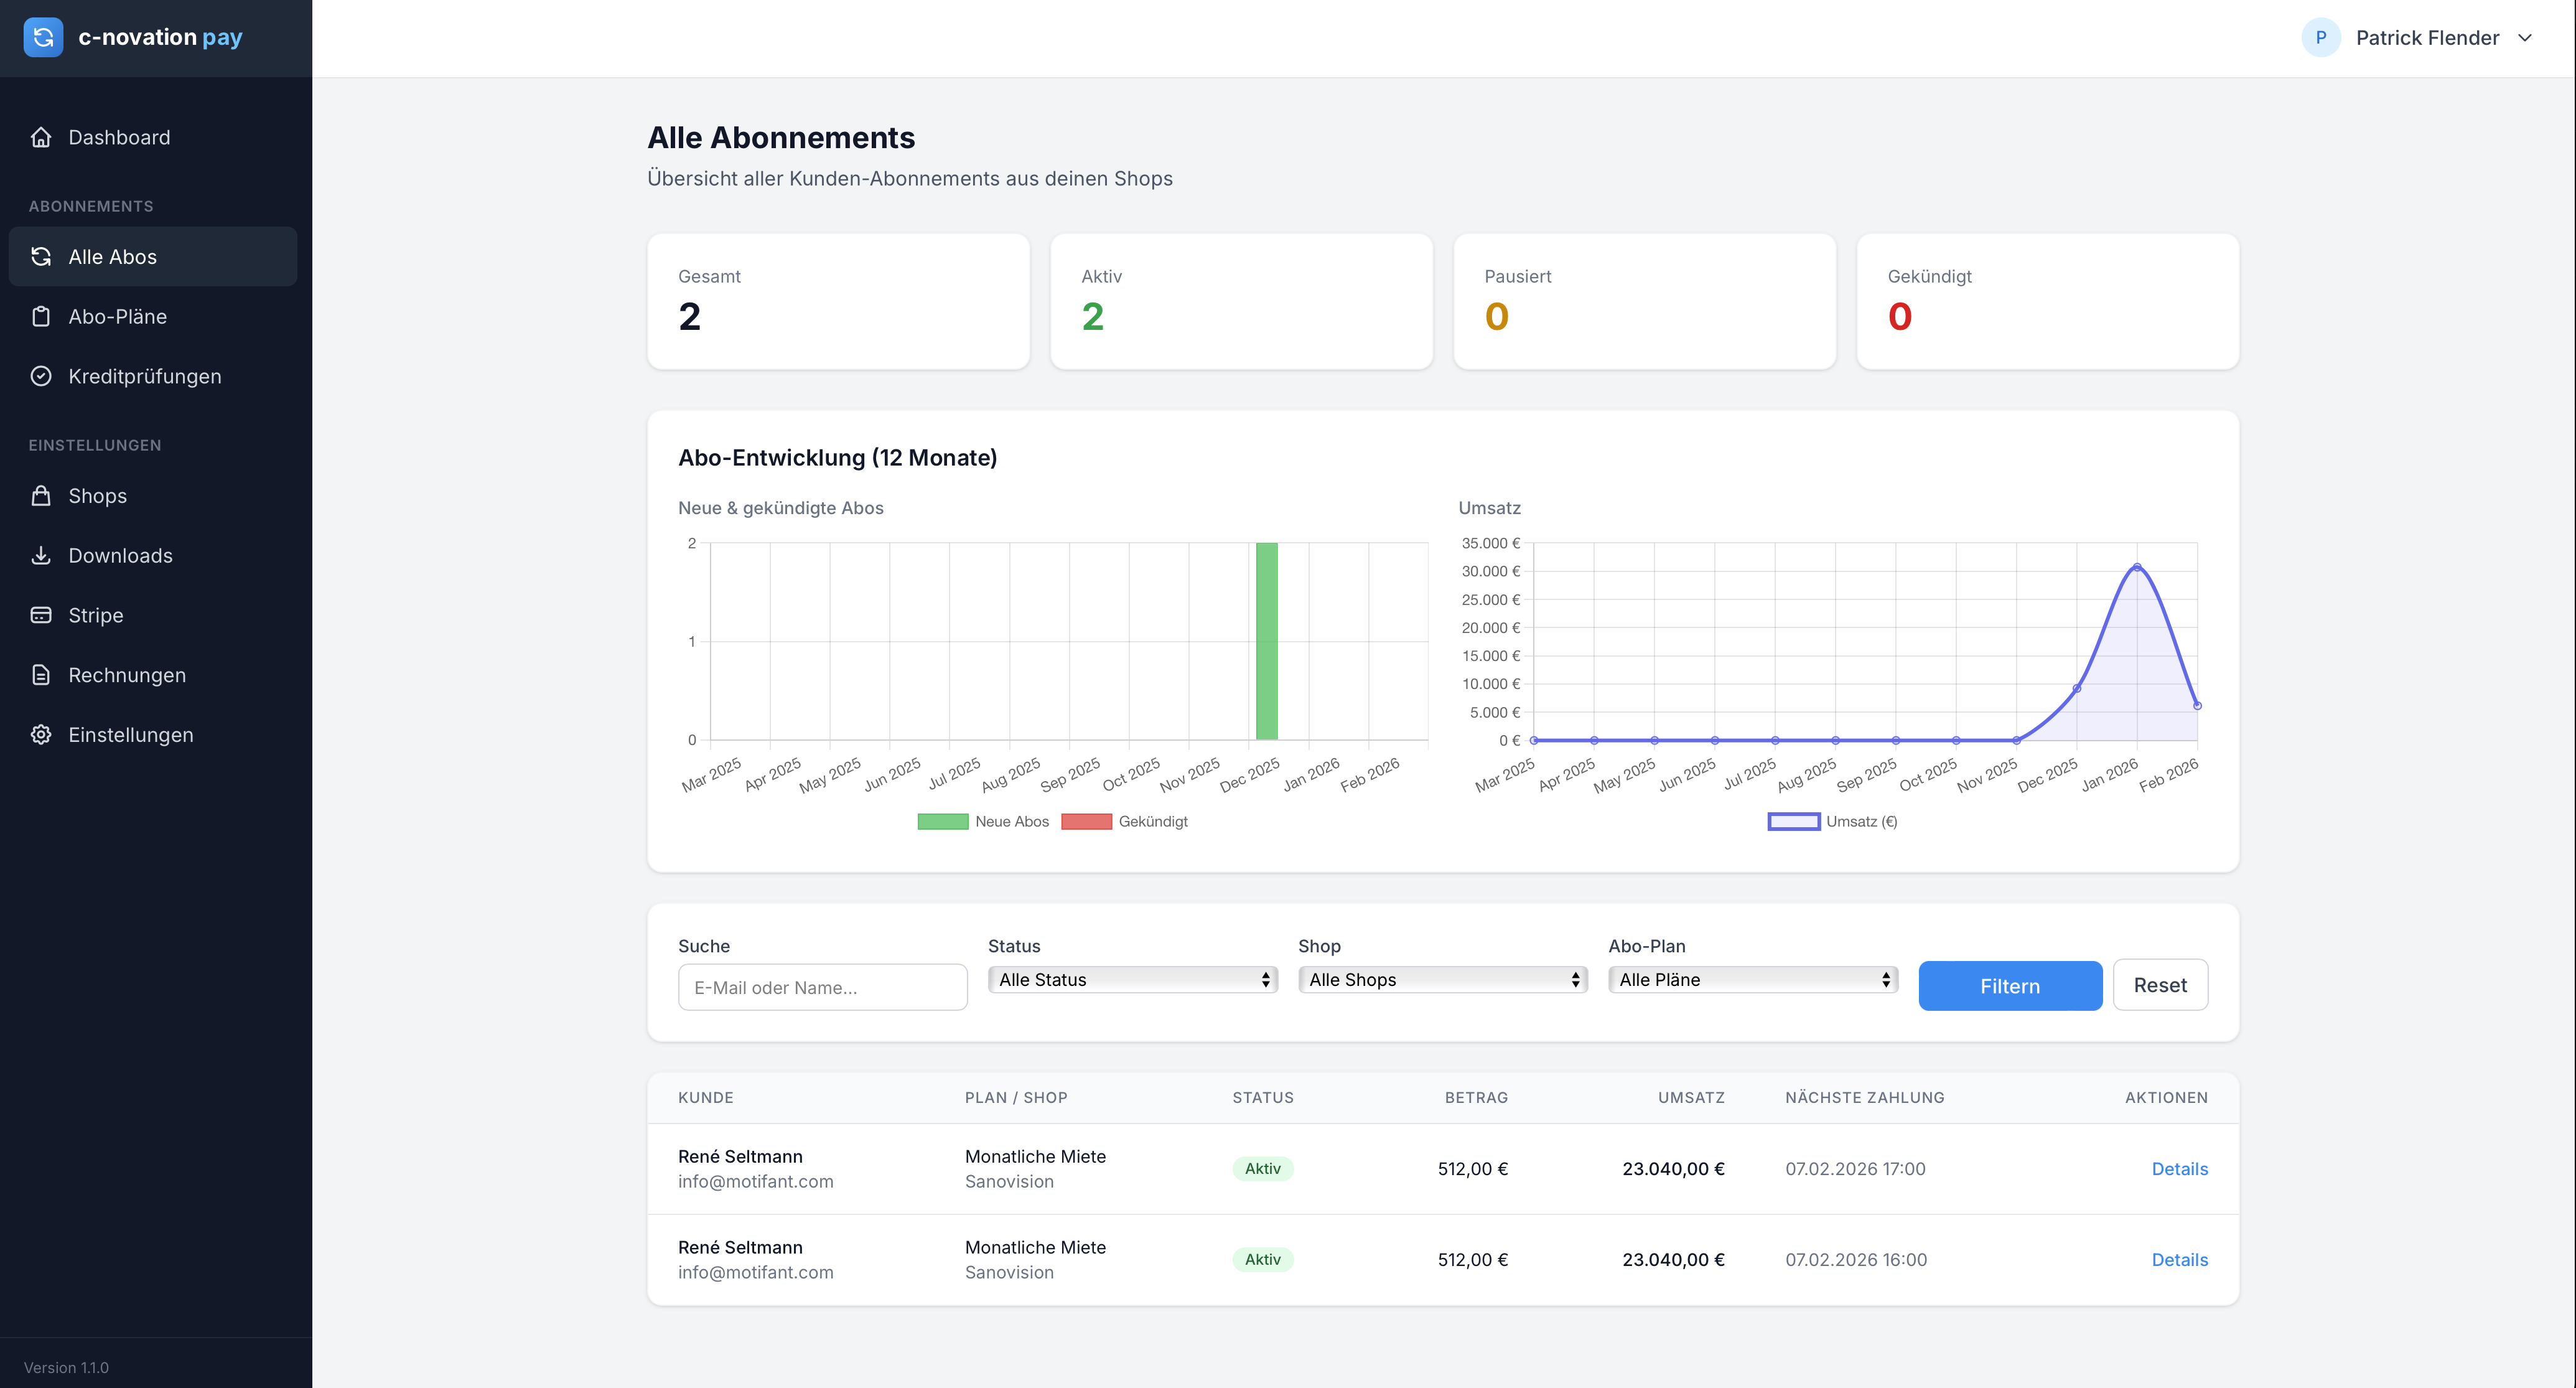
Task: Open Details for the 17:00 payment row
Action: click(x=2179, y=1169)
